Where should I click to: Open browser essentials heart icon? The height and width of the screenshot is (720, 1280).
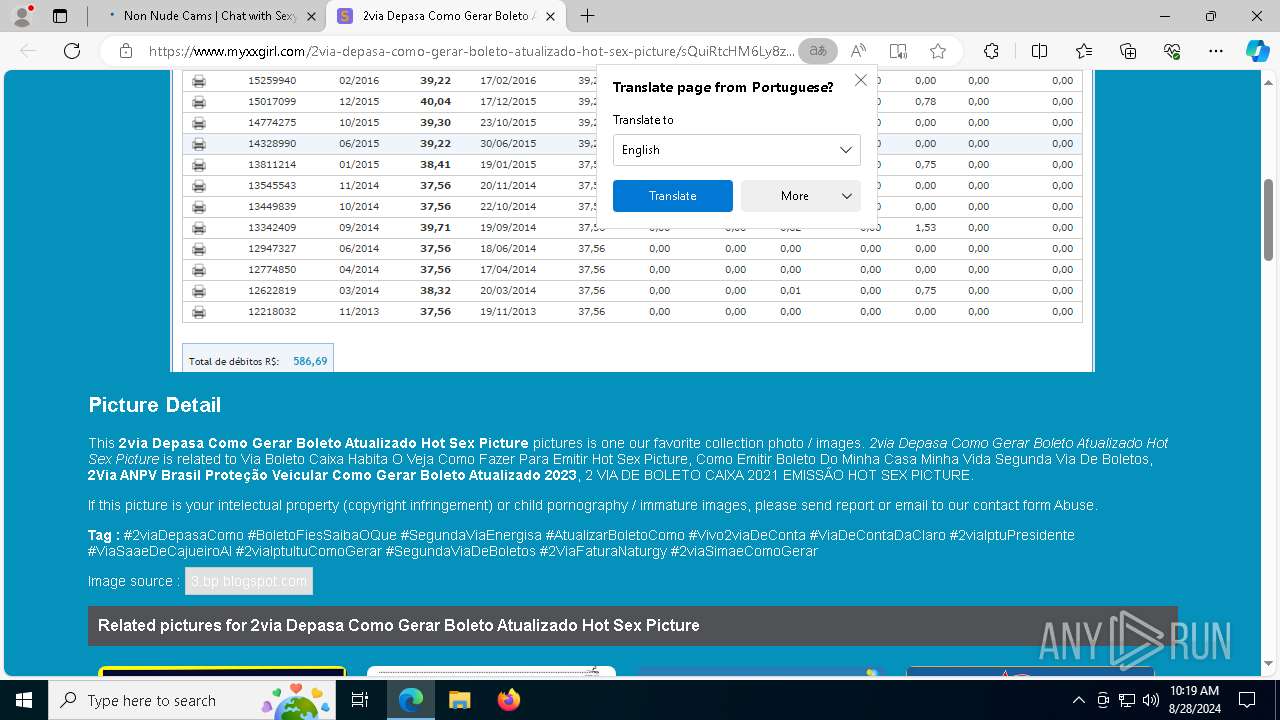point(1172,51)
